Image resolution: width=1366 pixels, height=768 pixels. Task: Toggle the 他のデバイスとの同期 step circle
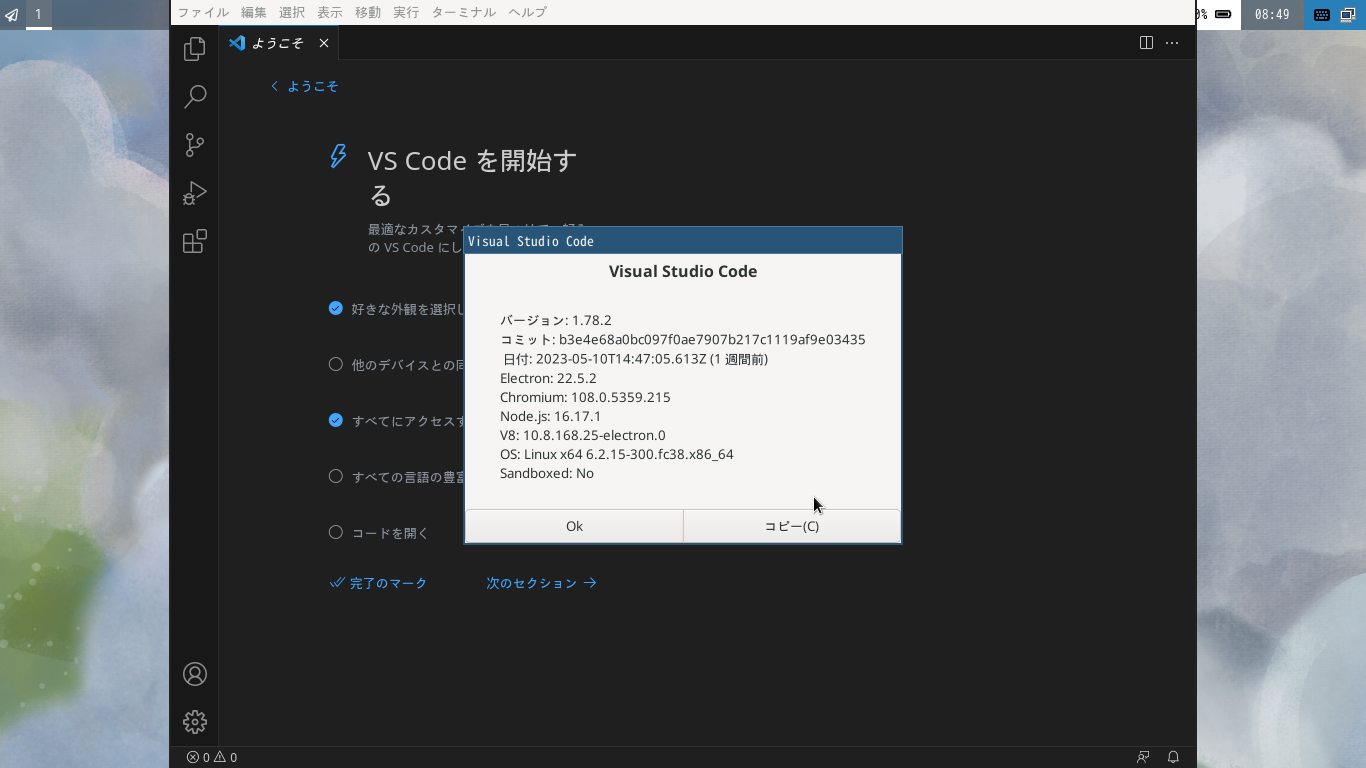336,364
